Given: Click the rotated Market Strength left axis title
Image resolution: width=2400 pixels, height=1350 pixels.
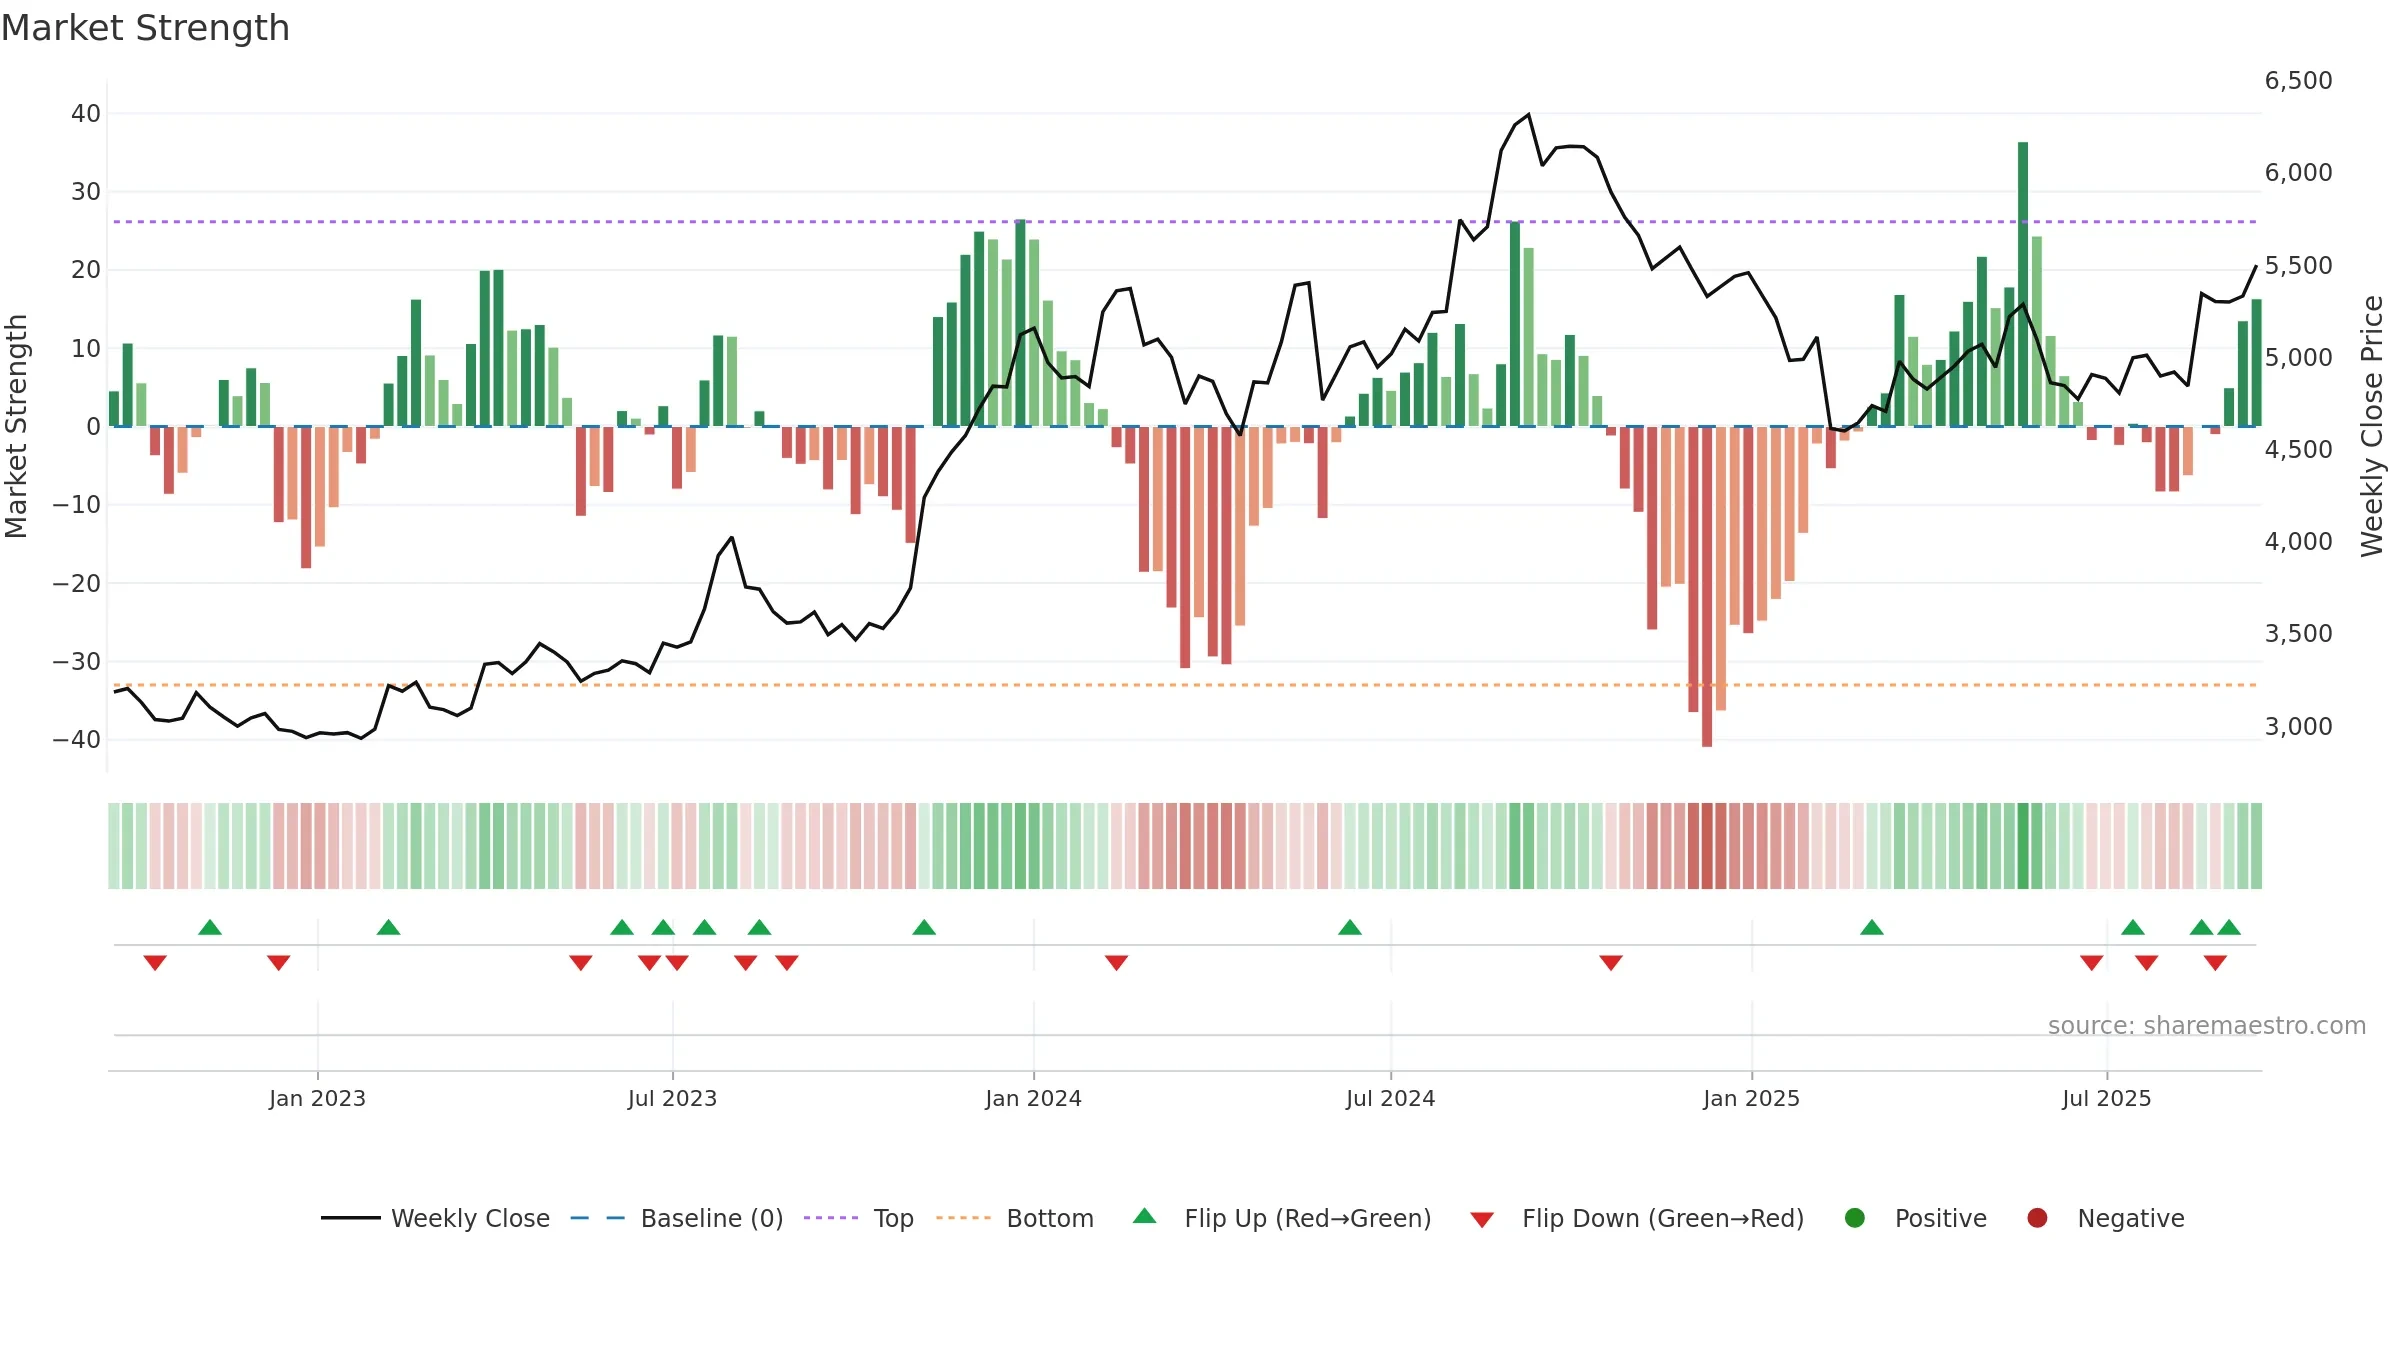Looking at the screenshot, I should (16, 426).
